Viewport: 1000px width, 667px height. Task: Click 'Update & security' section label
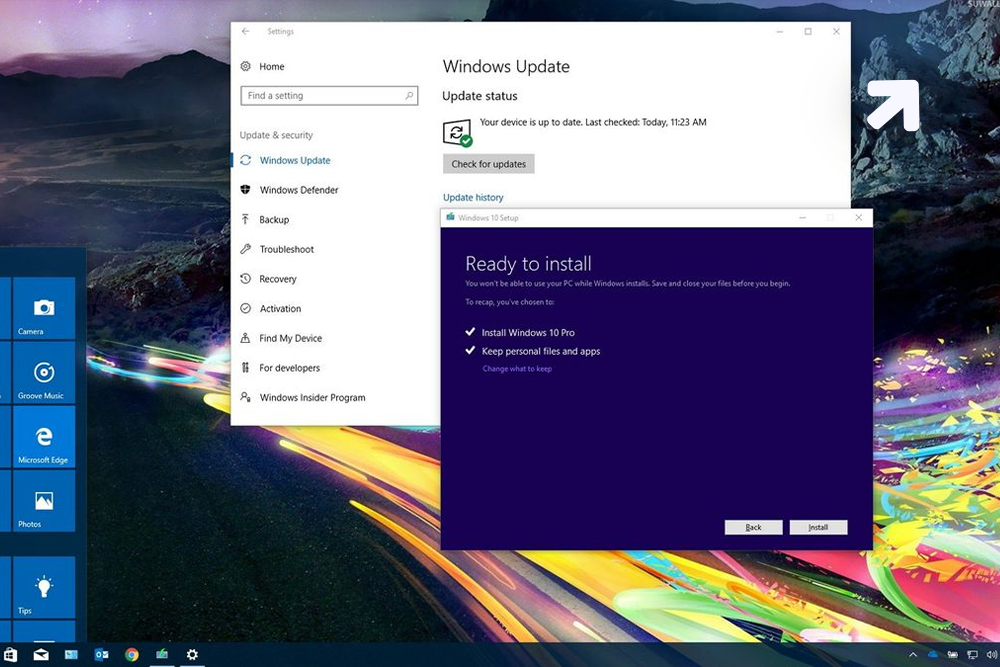point(276,135)
